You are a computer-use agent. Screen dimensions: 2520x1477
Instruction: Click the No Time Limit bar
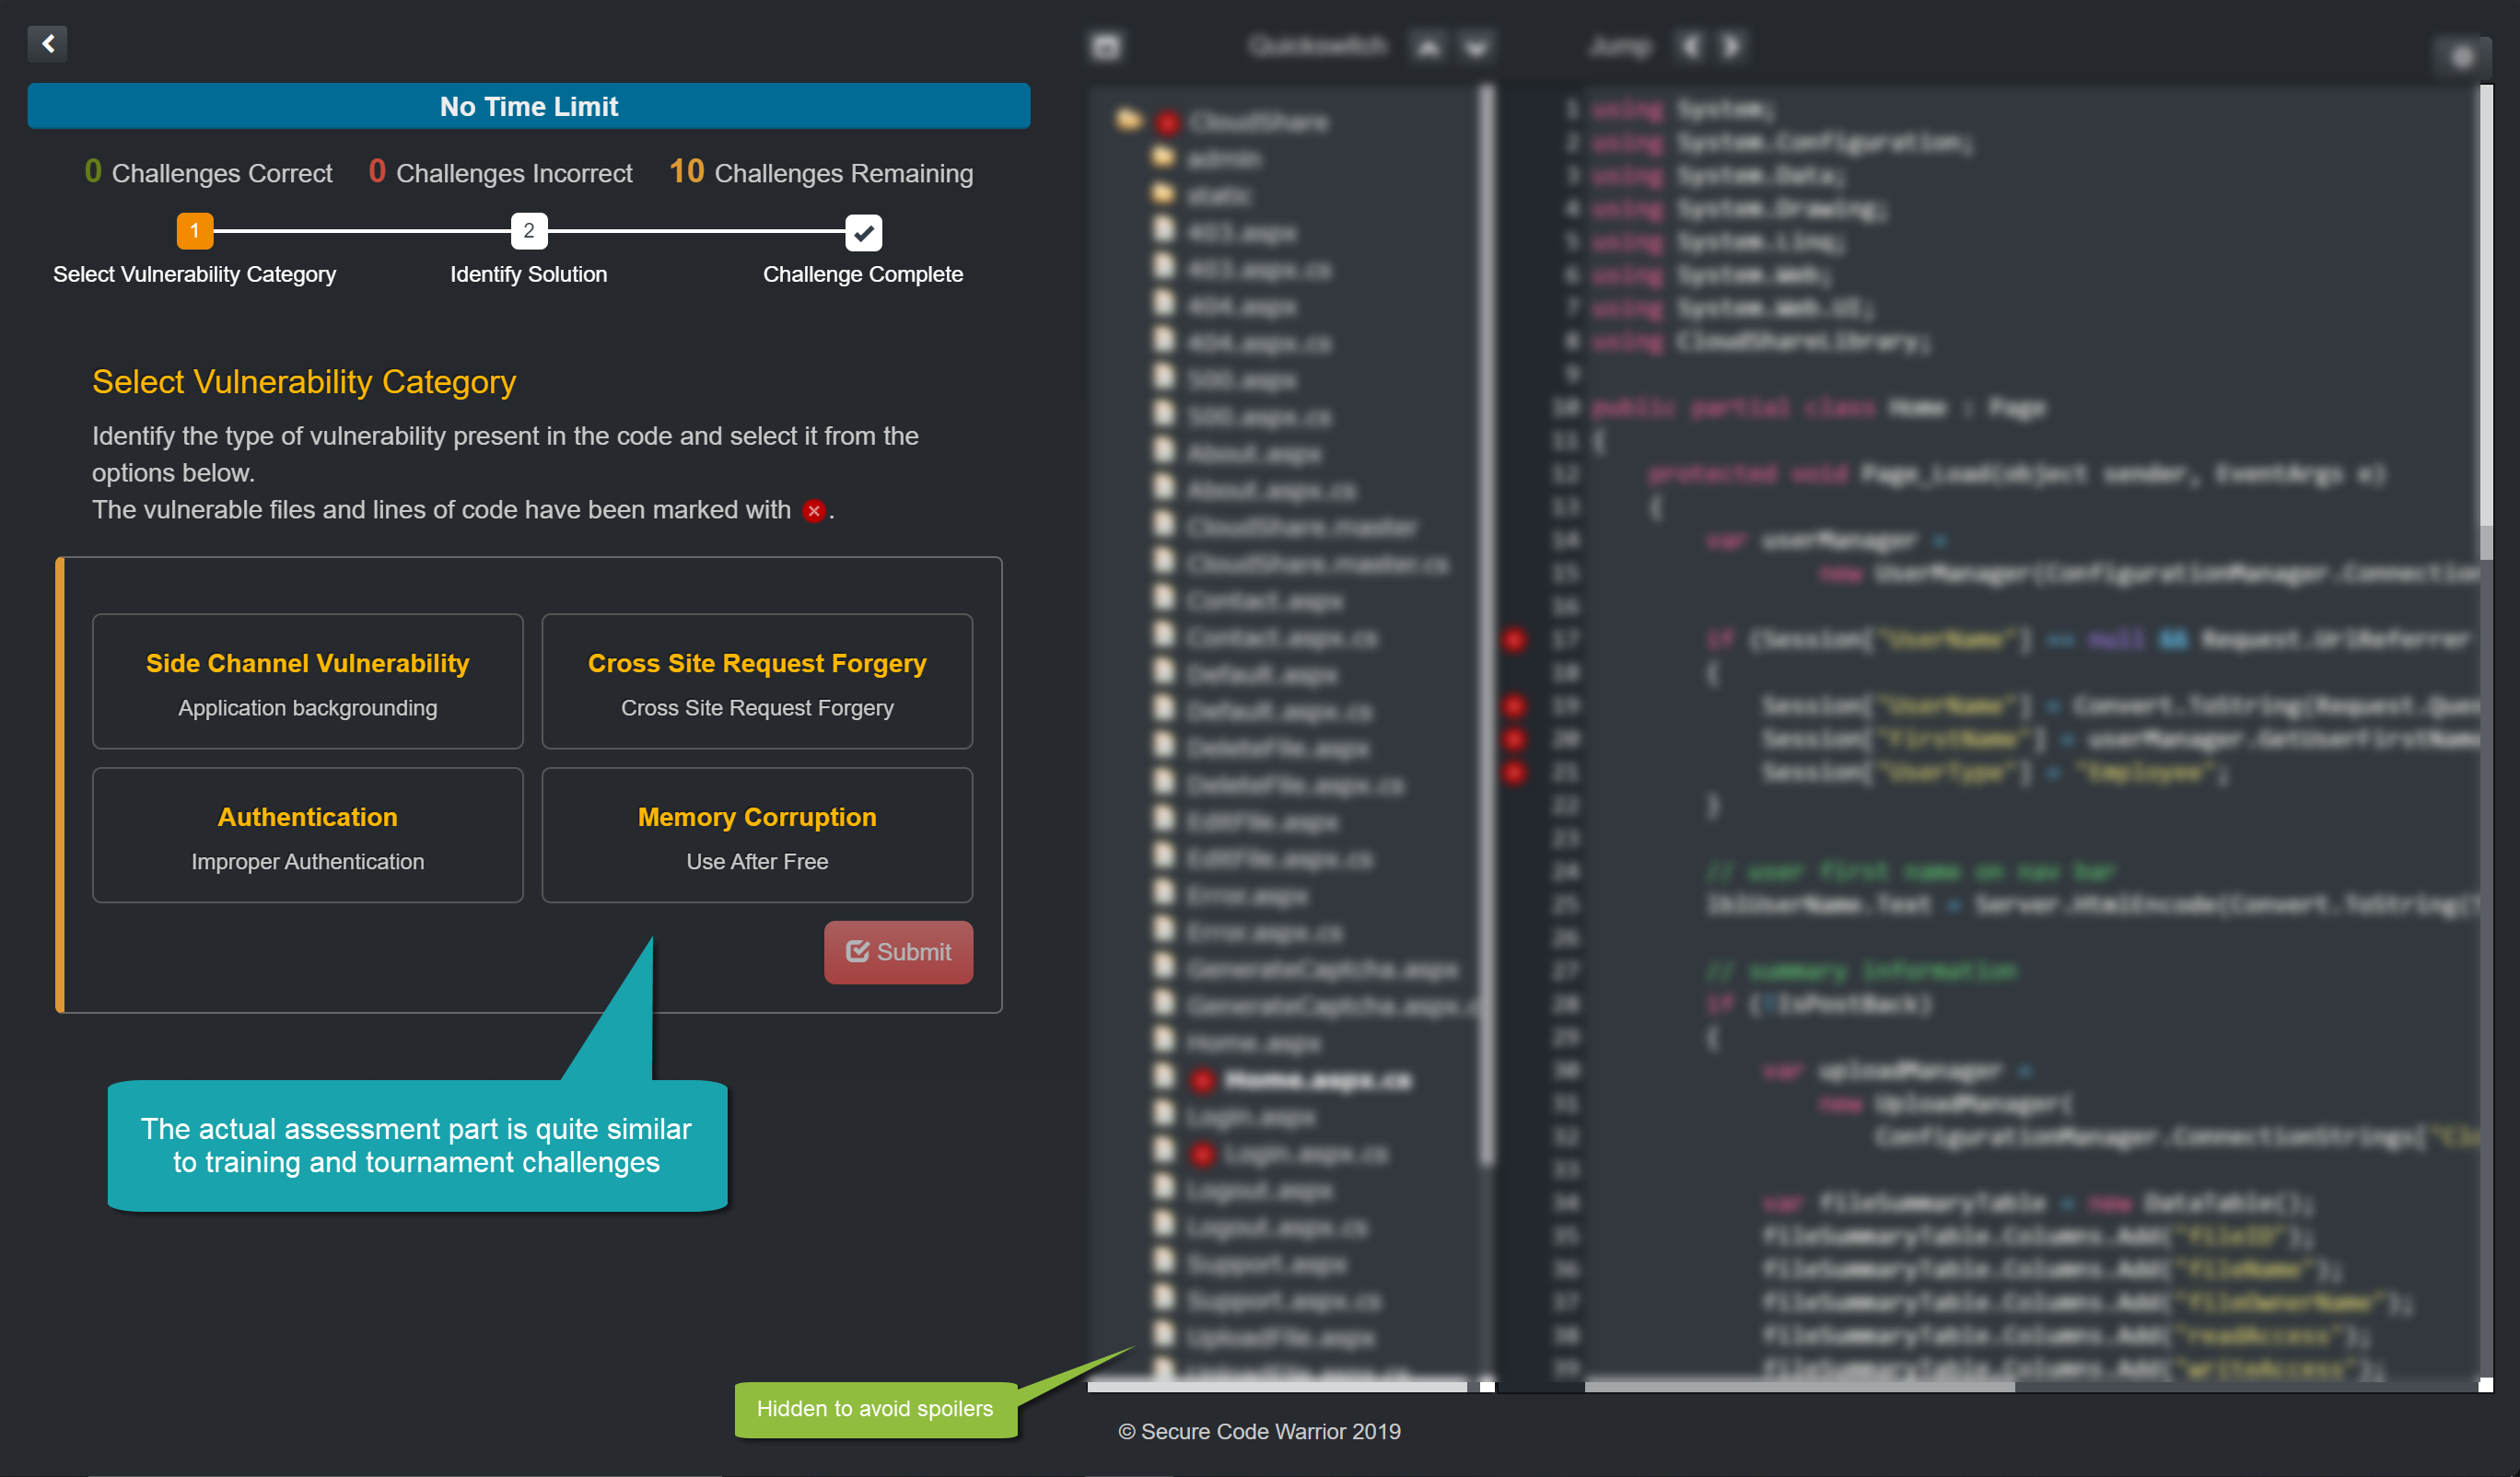[x=529, y=106]
